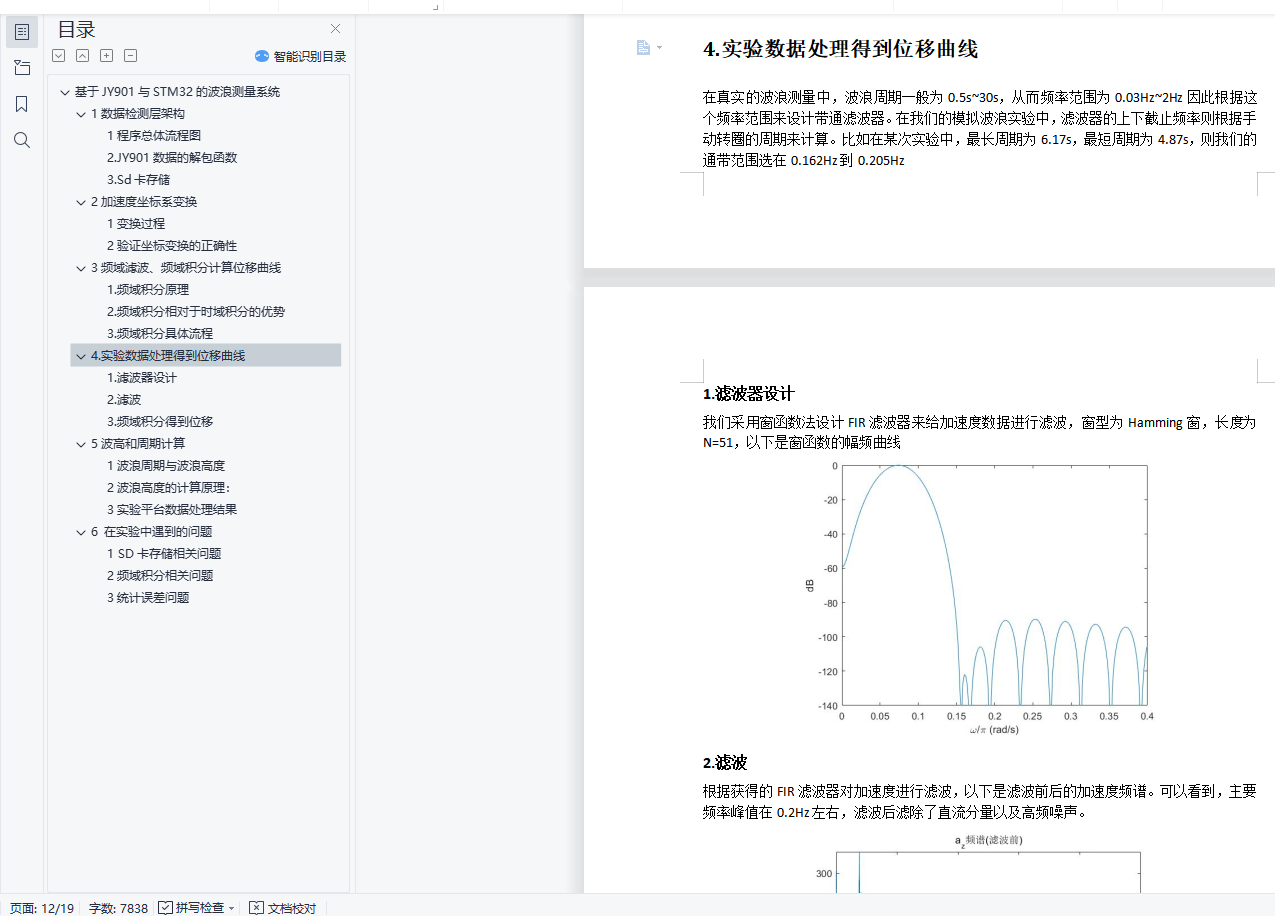Go to outline entry 2 波浪高度的计算原理:
The height and width of the screenshot is (916, 1275).
point(169,488)
